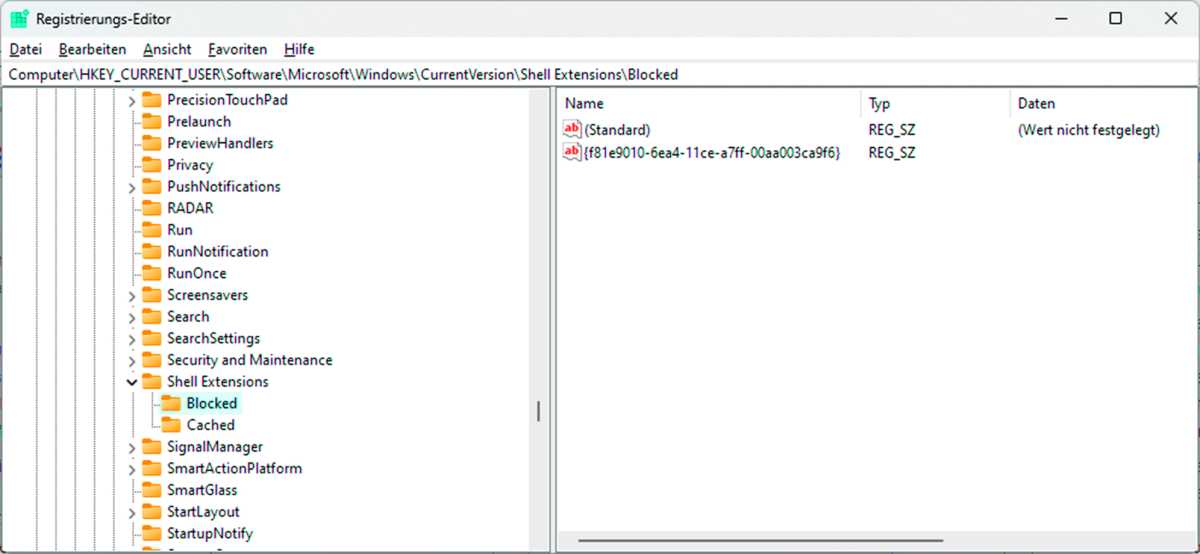Click the Privacy folder icon
Screen dimensions: 1200x554
pyautogui.click(x=151, y=165)
